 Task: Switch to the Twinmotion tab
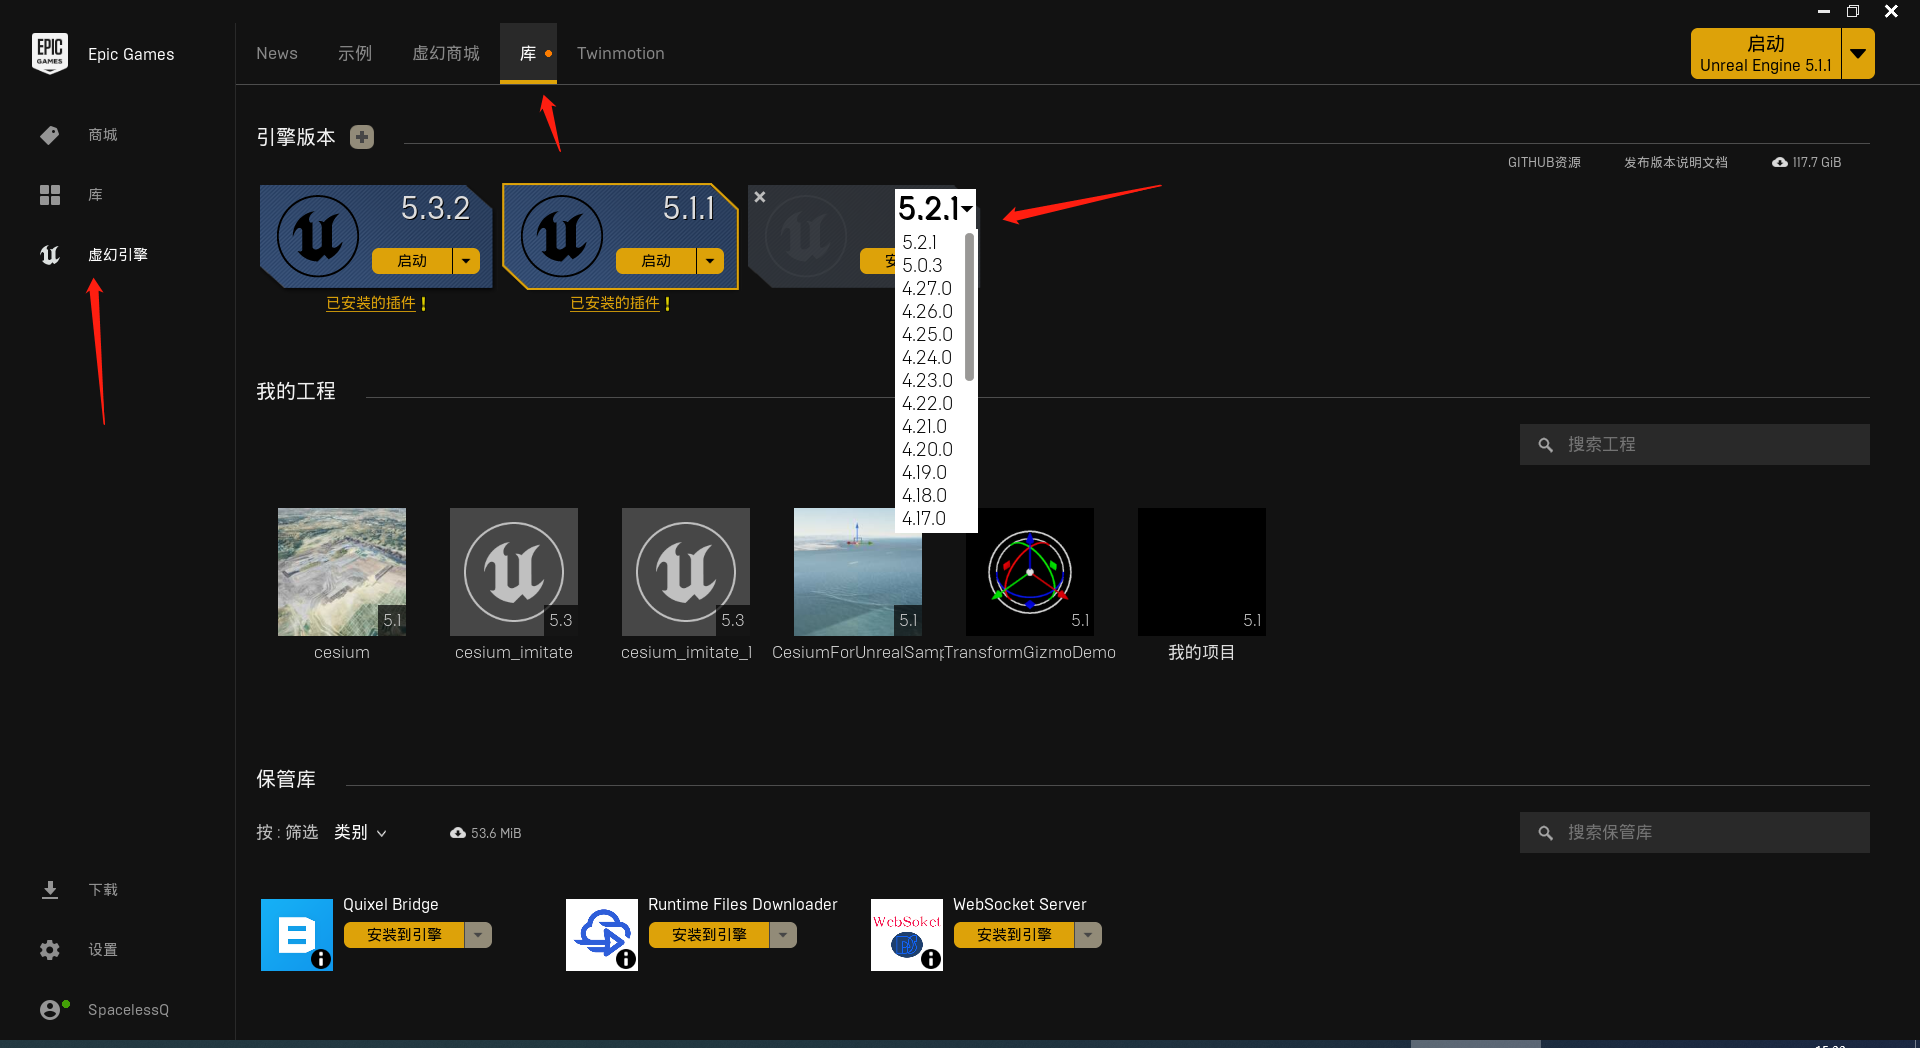(620, 54)
